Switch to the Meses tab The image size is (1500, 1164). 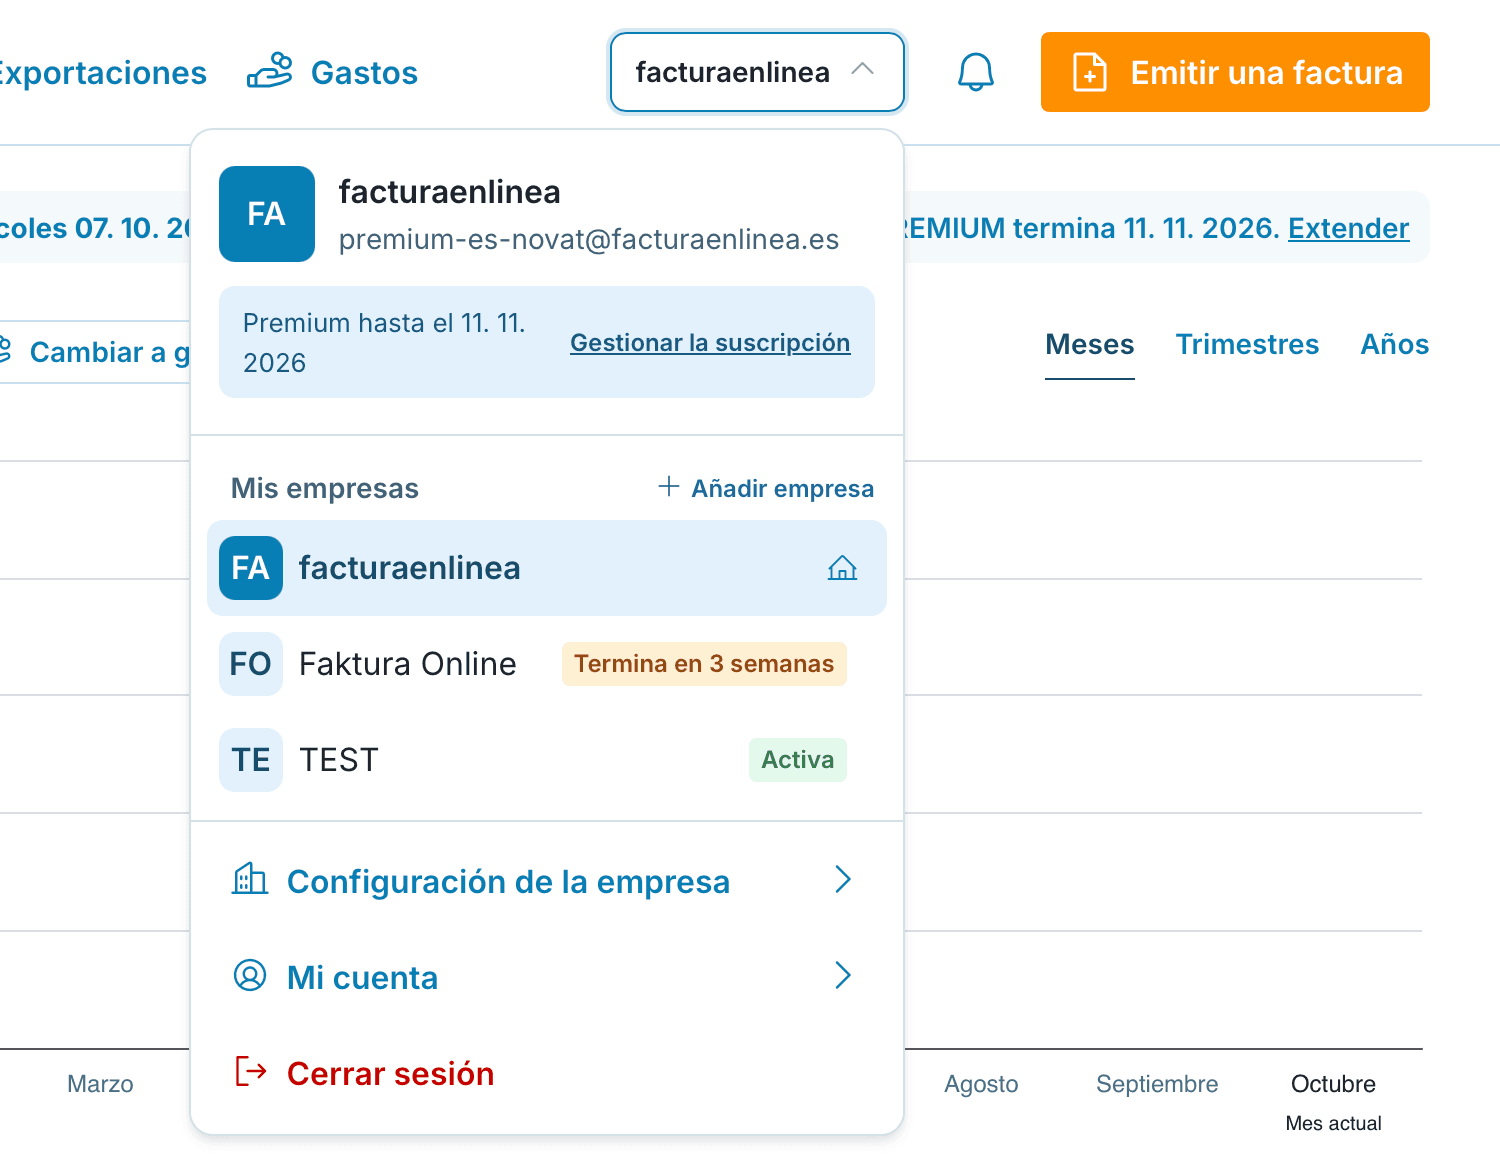[1090, 344]
